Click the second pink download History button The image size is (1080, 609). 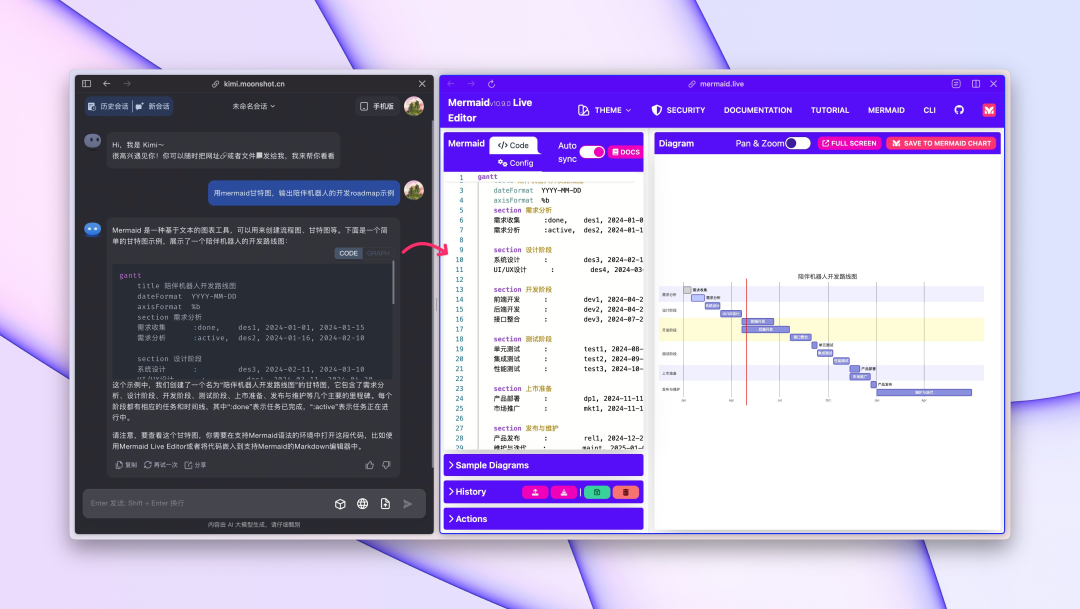click(563, 492)
